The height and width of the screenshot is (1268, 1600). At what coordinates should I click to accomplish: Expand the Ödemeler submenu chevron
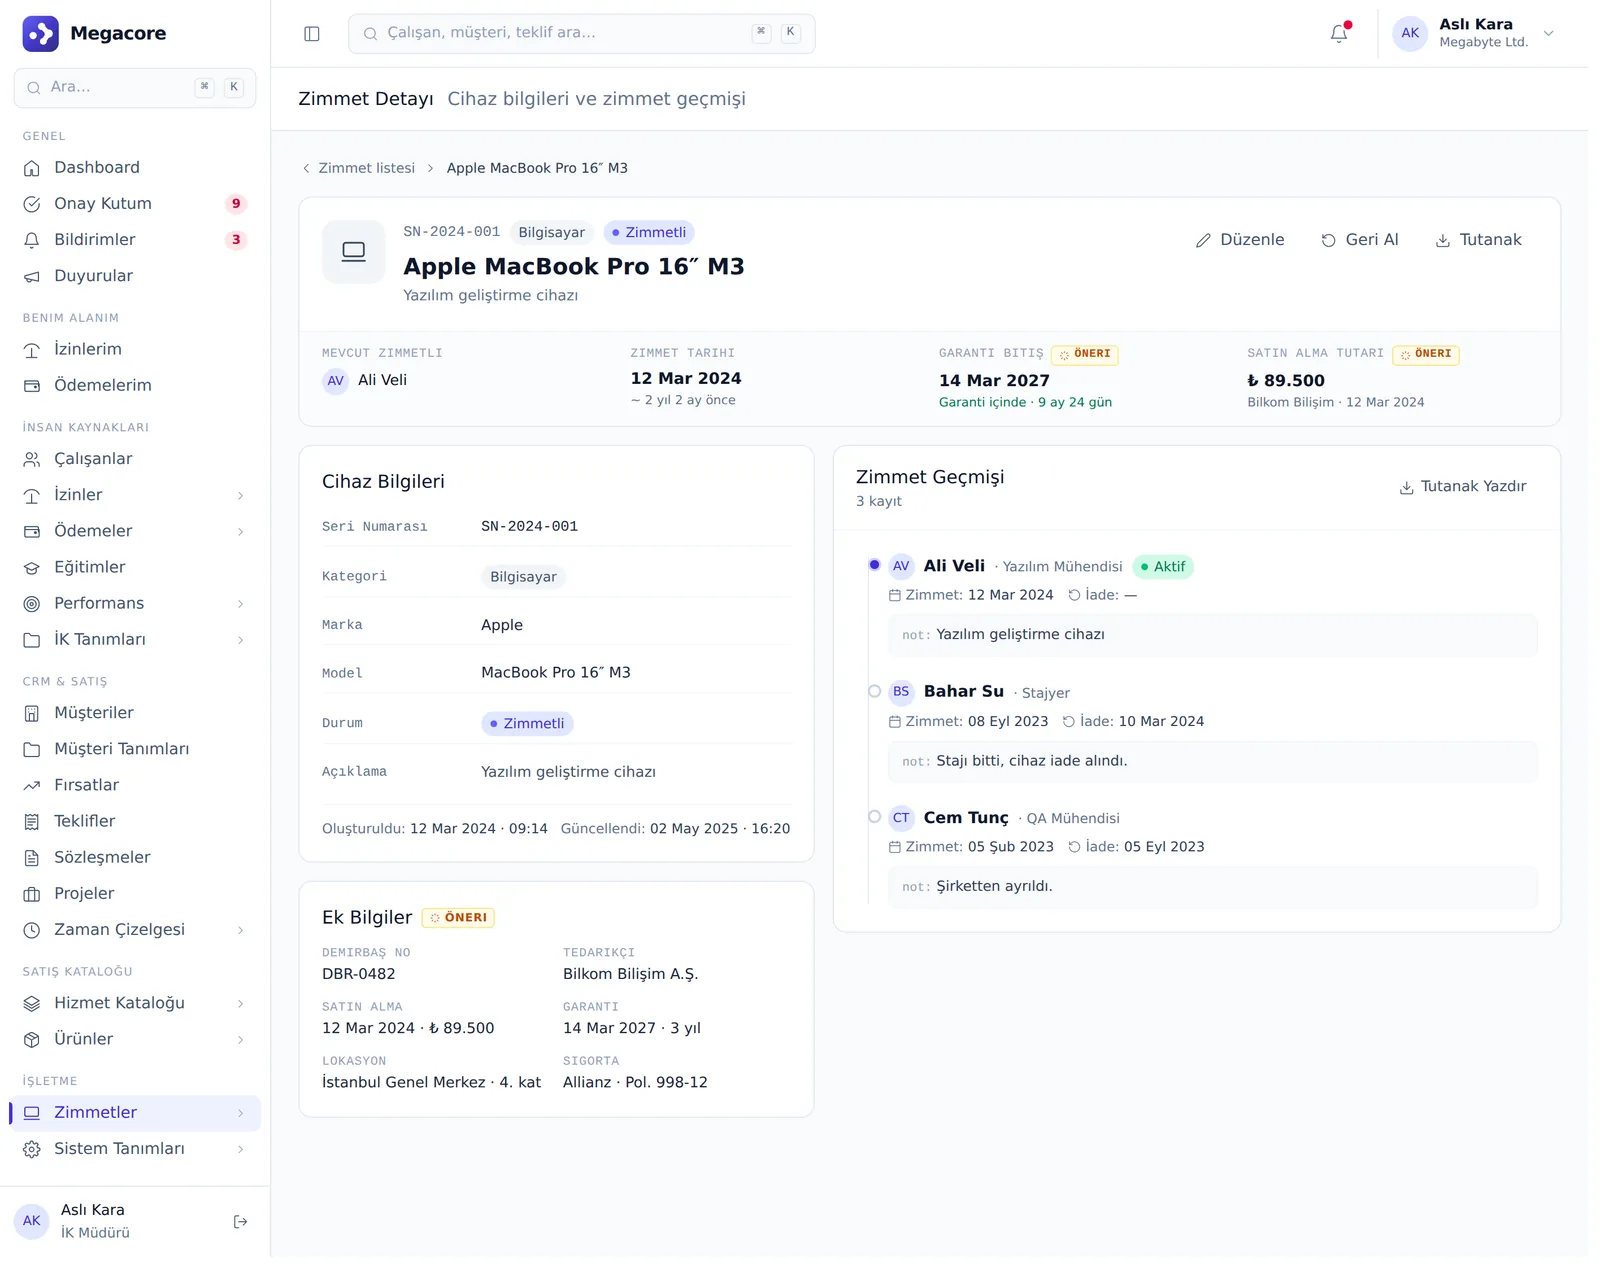pos(241,532)
